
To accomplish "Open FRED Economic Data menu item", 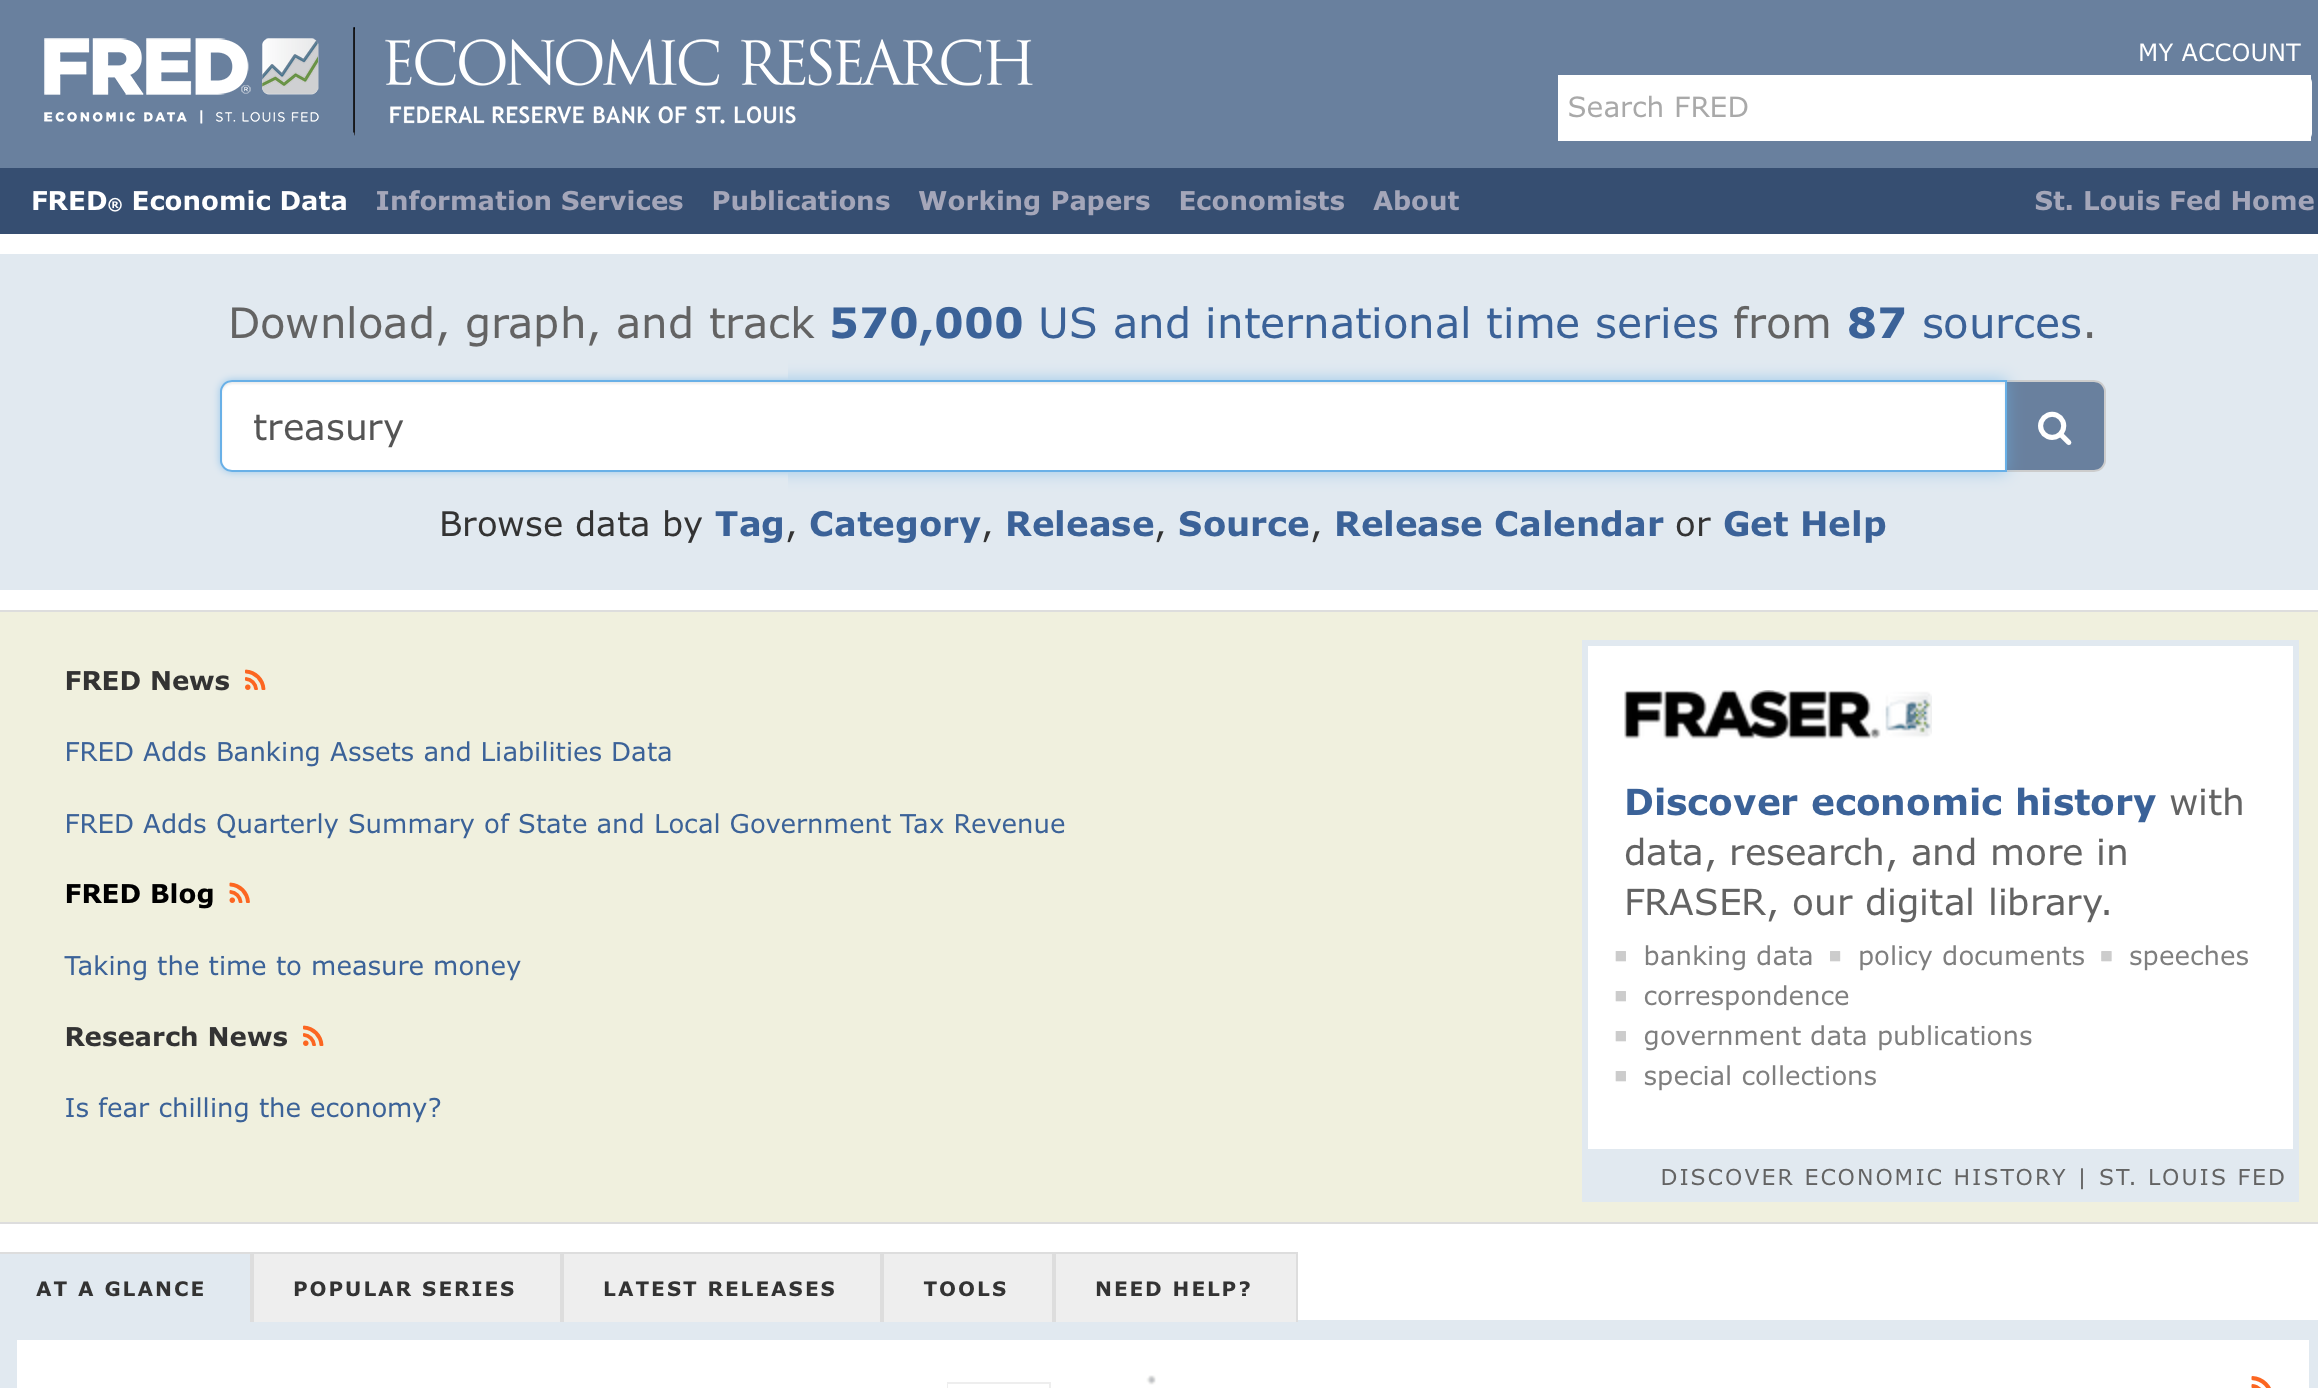I will coord(189,201).
